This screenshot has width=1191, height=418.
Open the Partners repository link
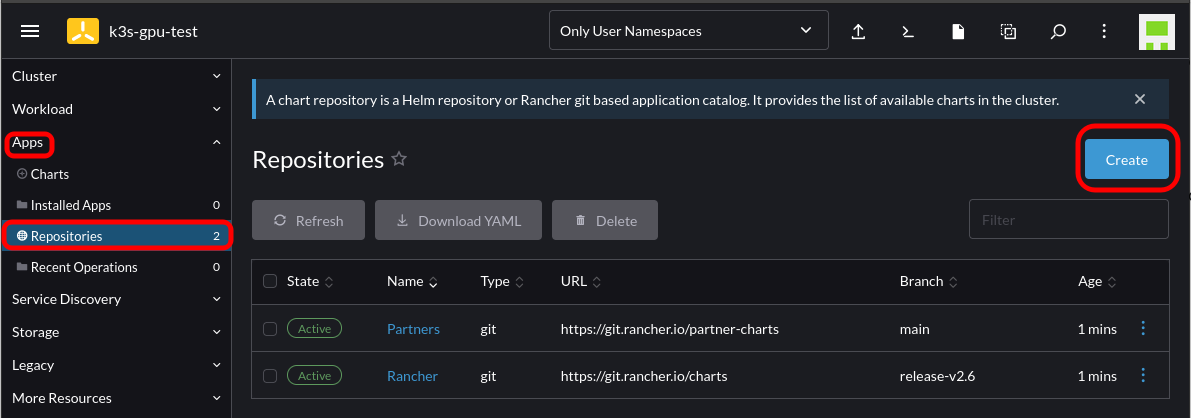[413, 329]
